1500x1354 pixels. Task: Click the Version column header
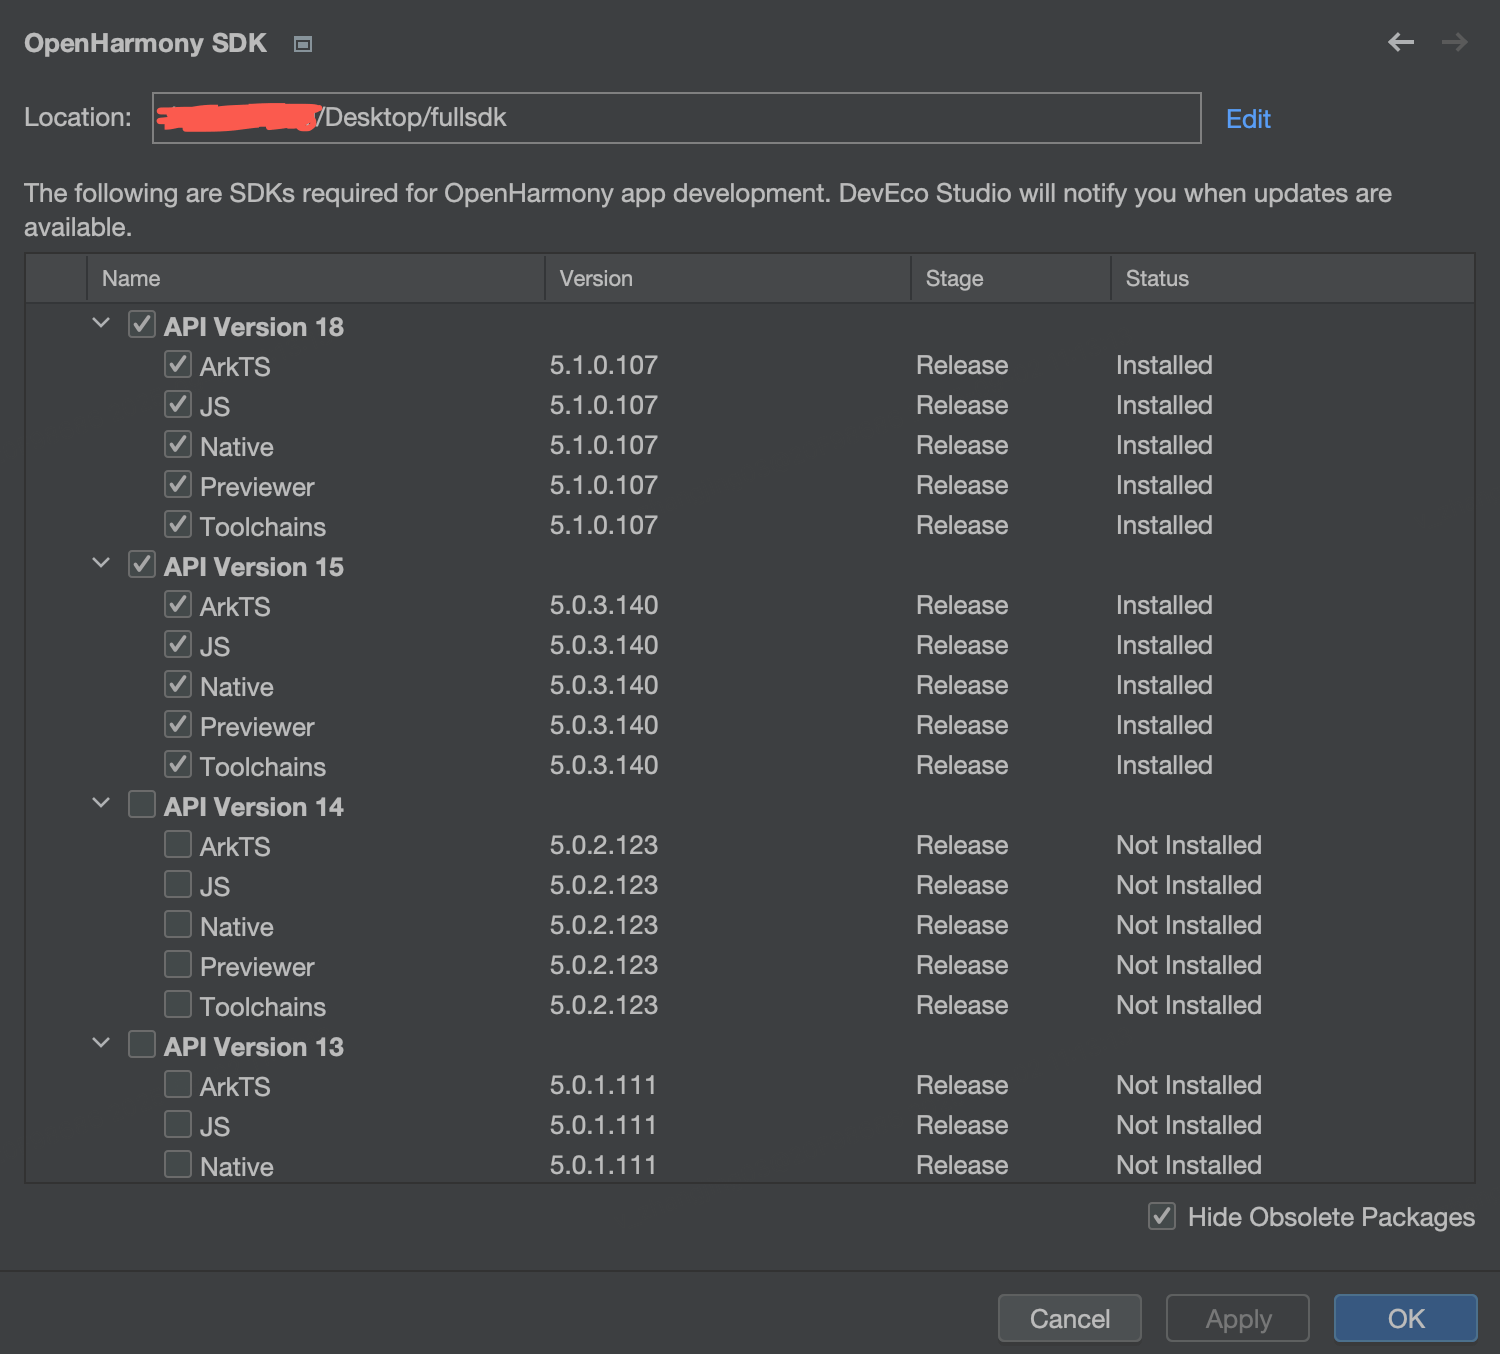coord(728,278)
